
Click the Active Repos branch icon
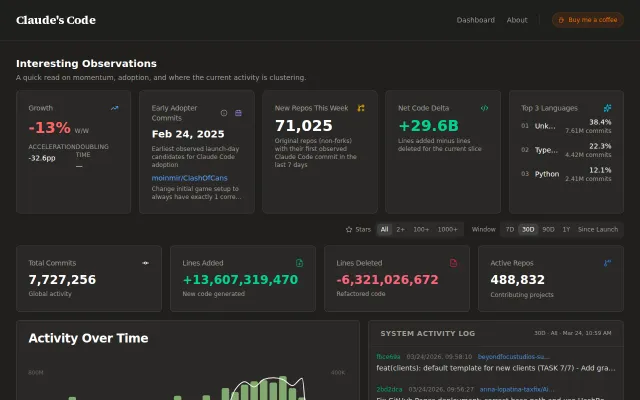point(607,263)
